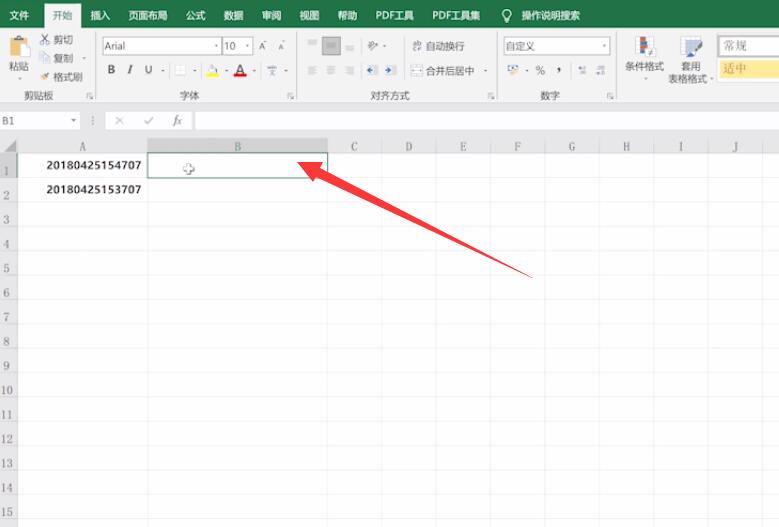Open text orientation tool

373,46
